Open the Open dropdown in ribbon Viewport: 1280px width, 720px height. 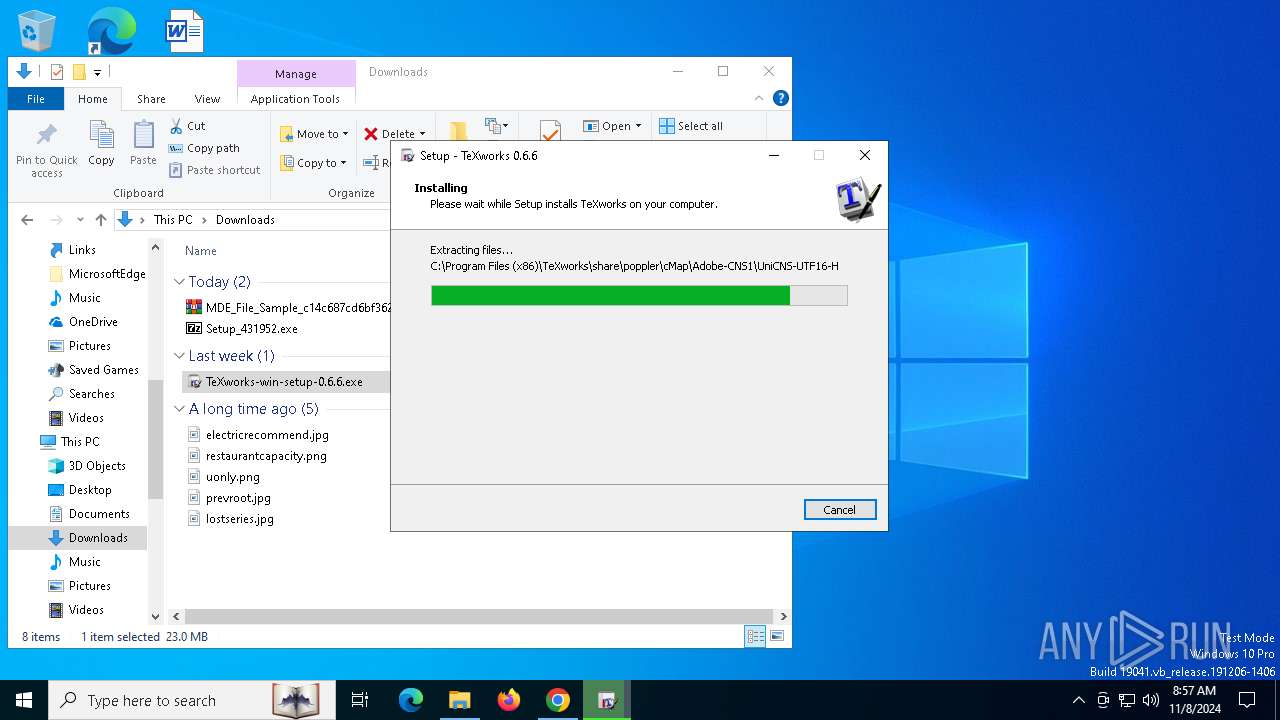tap(612, 126)
